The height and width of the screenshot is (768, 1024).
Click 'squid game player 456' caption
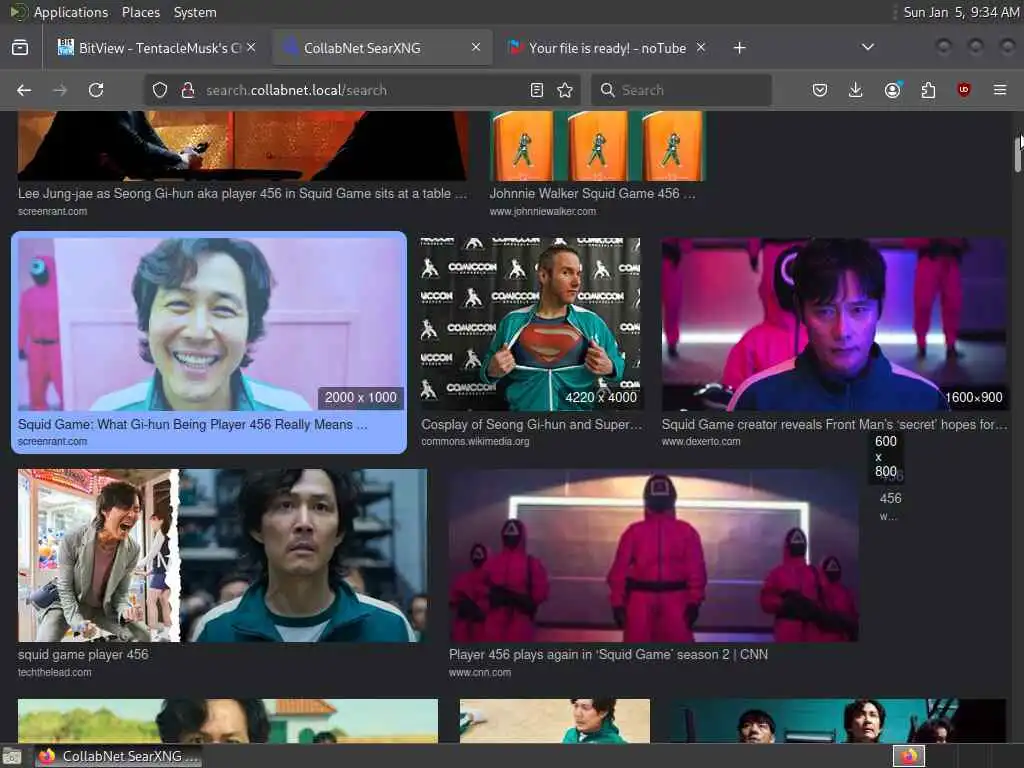83,654
